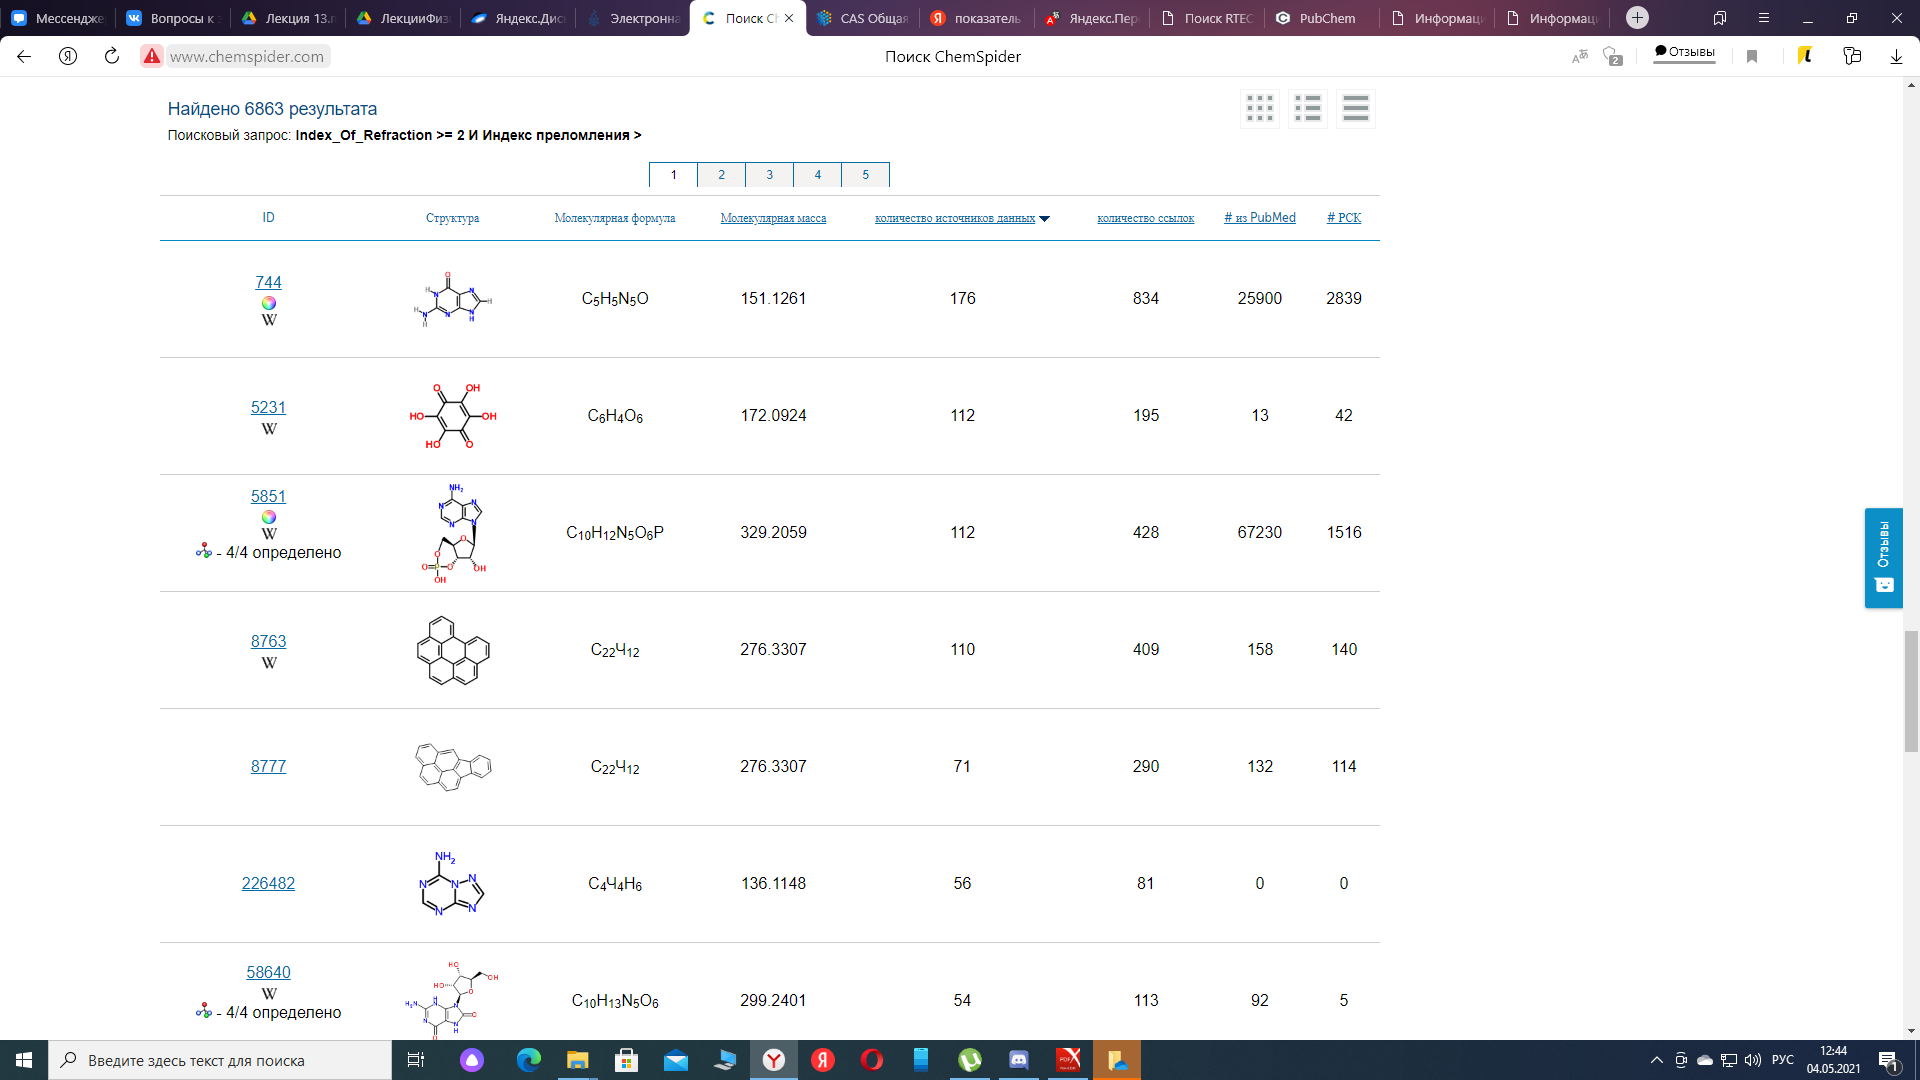Sort table by количество ссылок
The image size is (1920, 1080).
pos(1145,218)
